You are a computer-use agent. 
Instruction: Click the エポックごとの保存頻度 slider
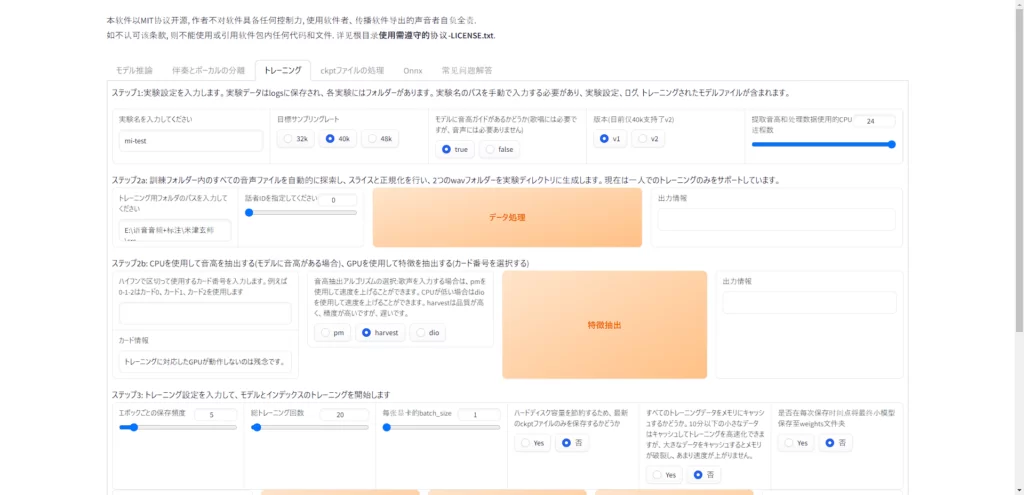(x=178, y=427)
